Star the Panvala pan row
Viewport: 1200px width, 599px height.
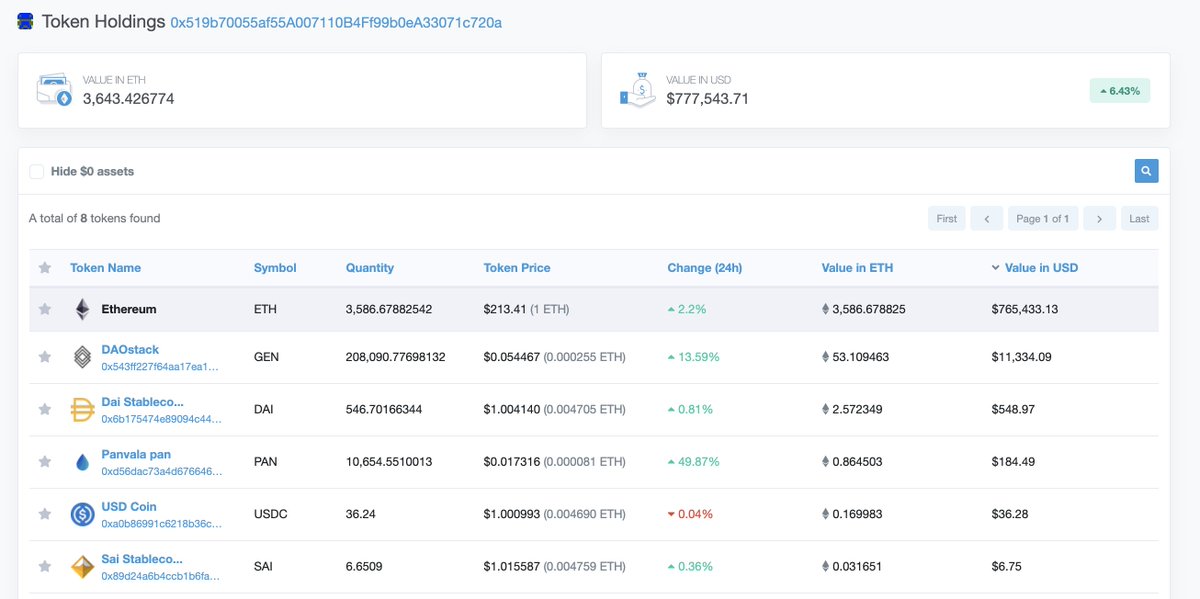pos(45,462)
